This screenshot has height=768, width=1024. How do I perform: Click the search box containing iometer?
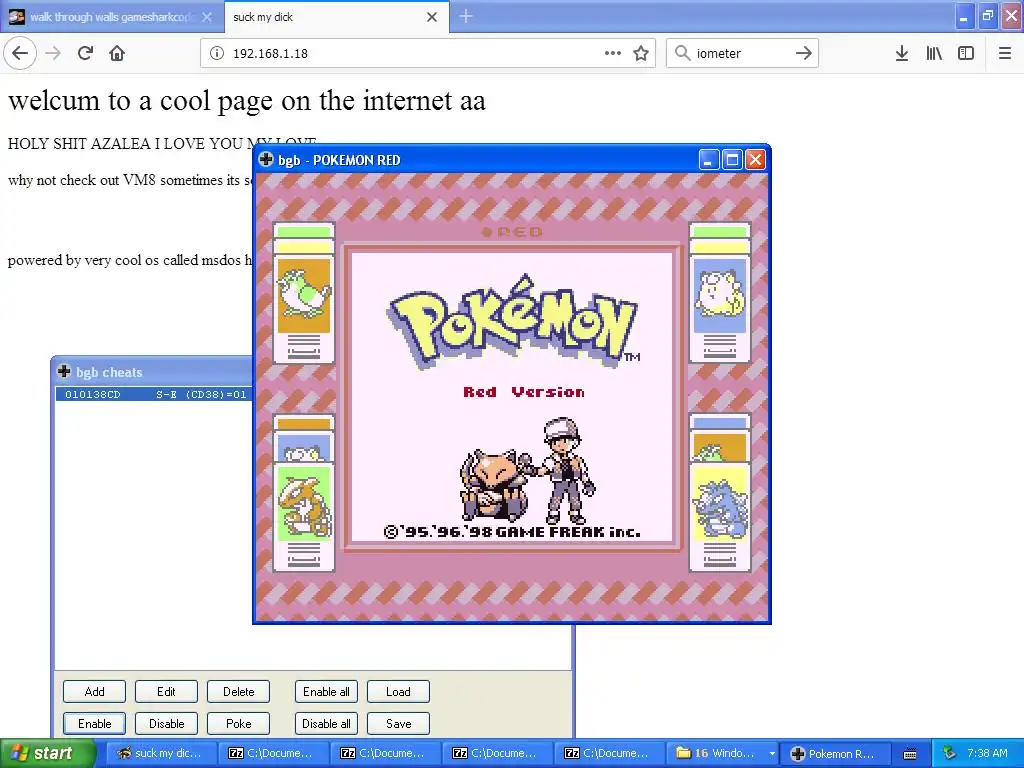(x=743, y=53)
